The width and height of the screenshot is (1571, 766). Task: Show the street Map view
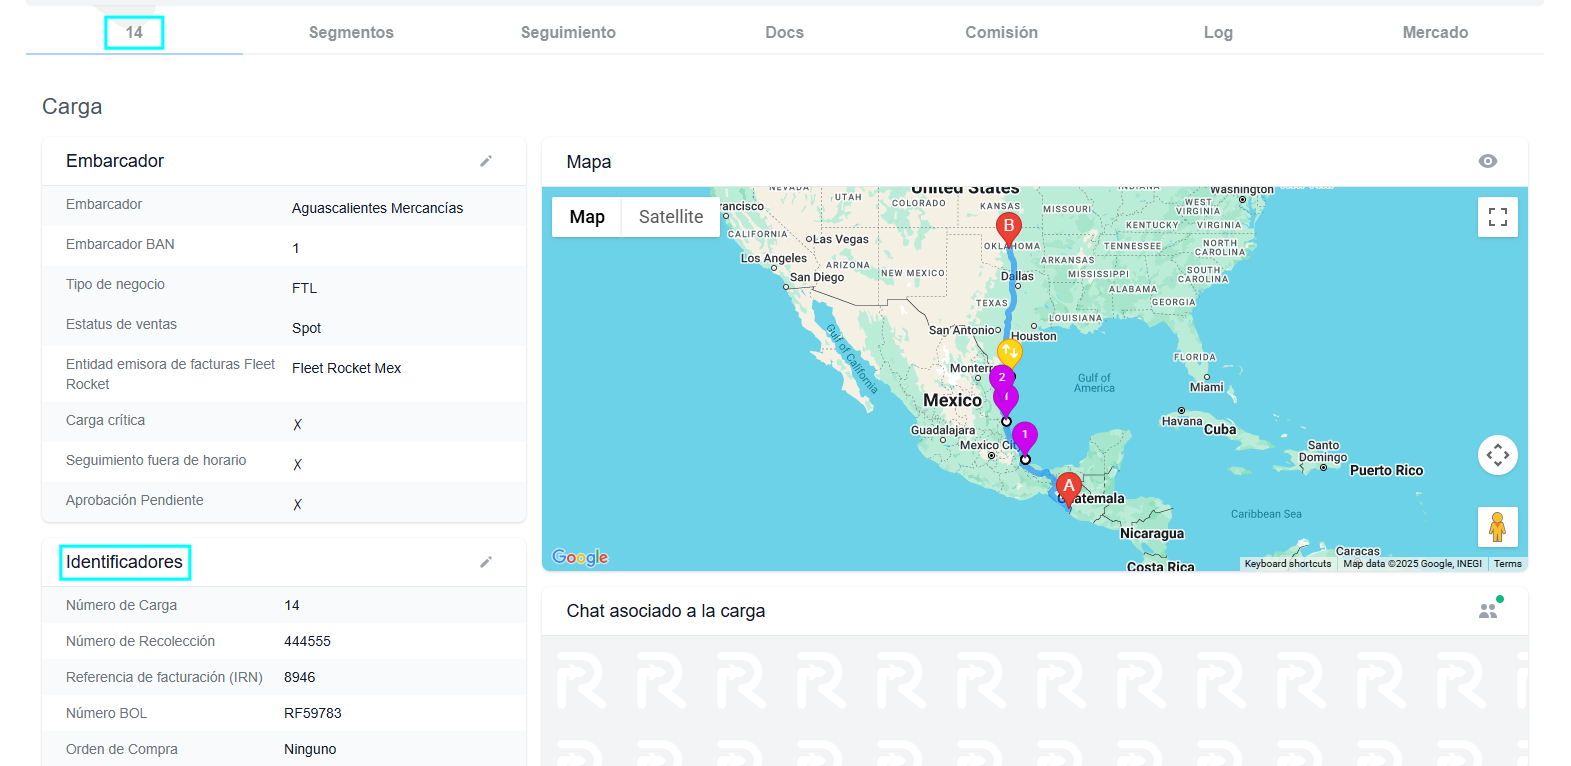pos(587,217)
